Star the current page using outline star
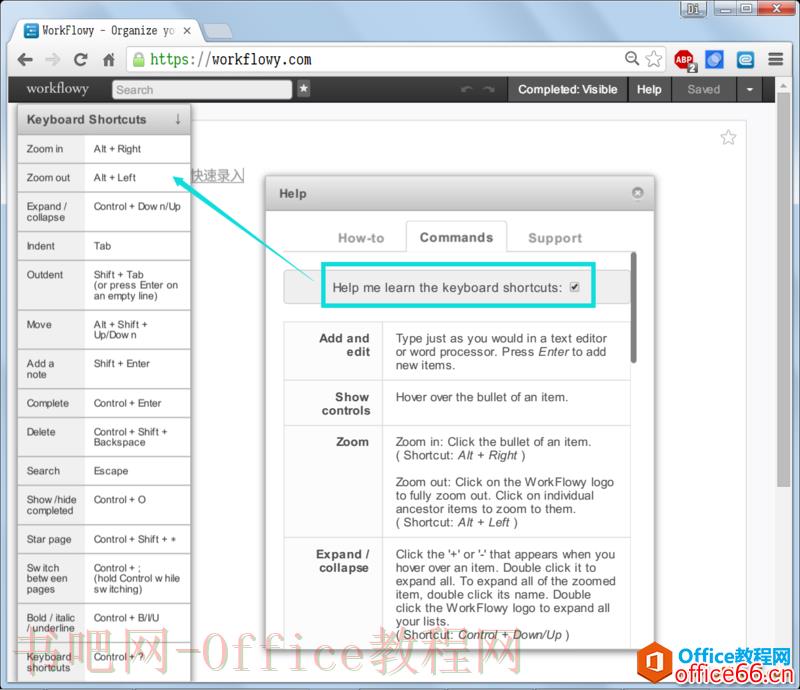 (728, 137)
